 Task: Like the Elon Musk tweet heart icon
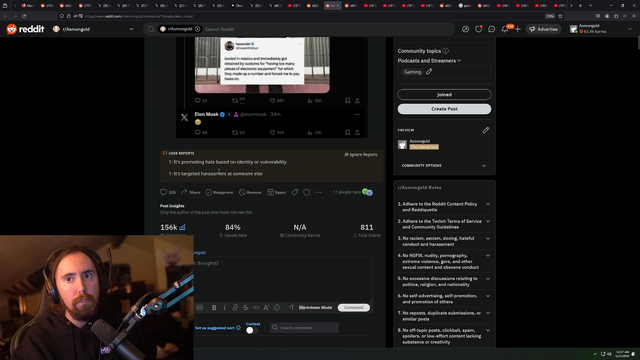[x=272, y=132]
